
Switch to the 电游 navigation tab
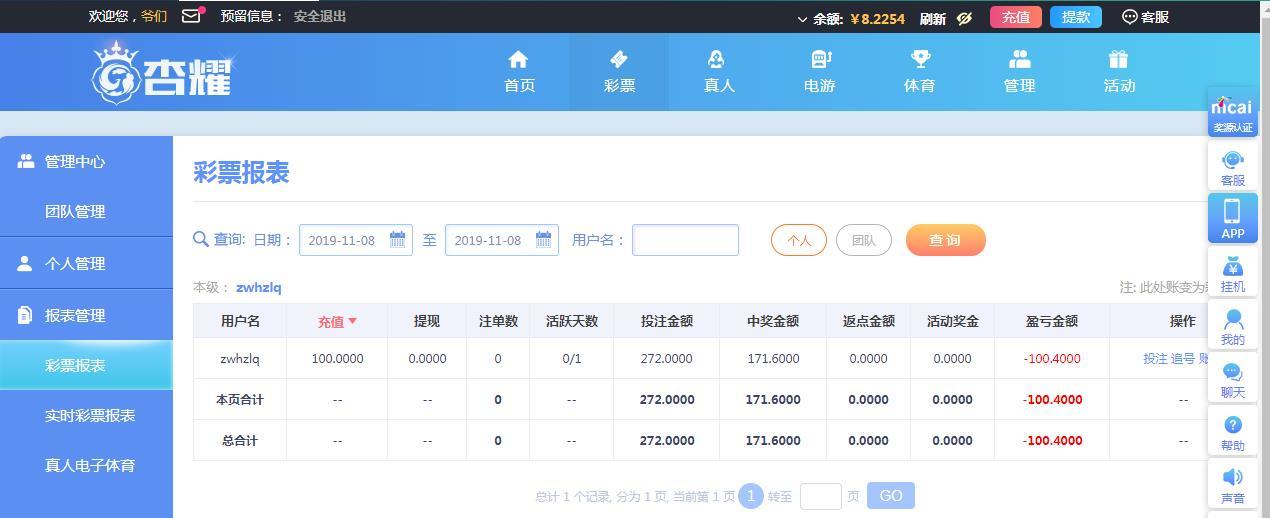click(x=819, y=72)
